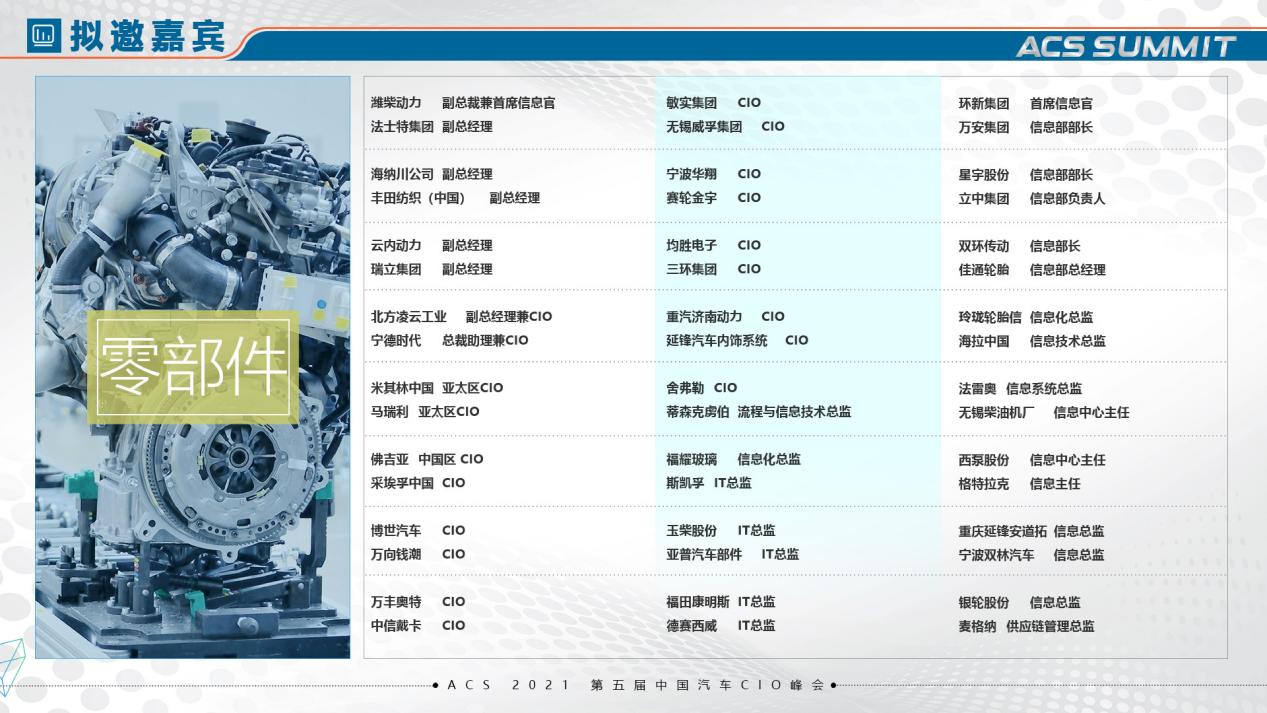Viewport: 1267px width, 713px height.
Task: Click footer text ACS 2021 第五届中国汽车CIO峰会
Action: pyautogui.click(x=635, y=686)
